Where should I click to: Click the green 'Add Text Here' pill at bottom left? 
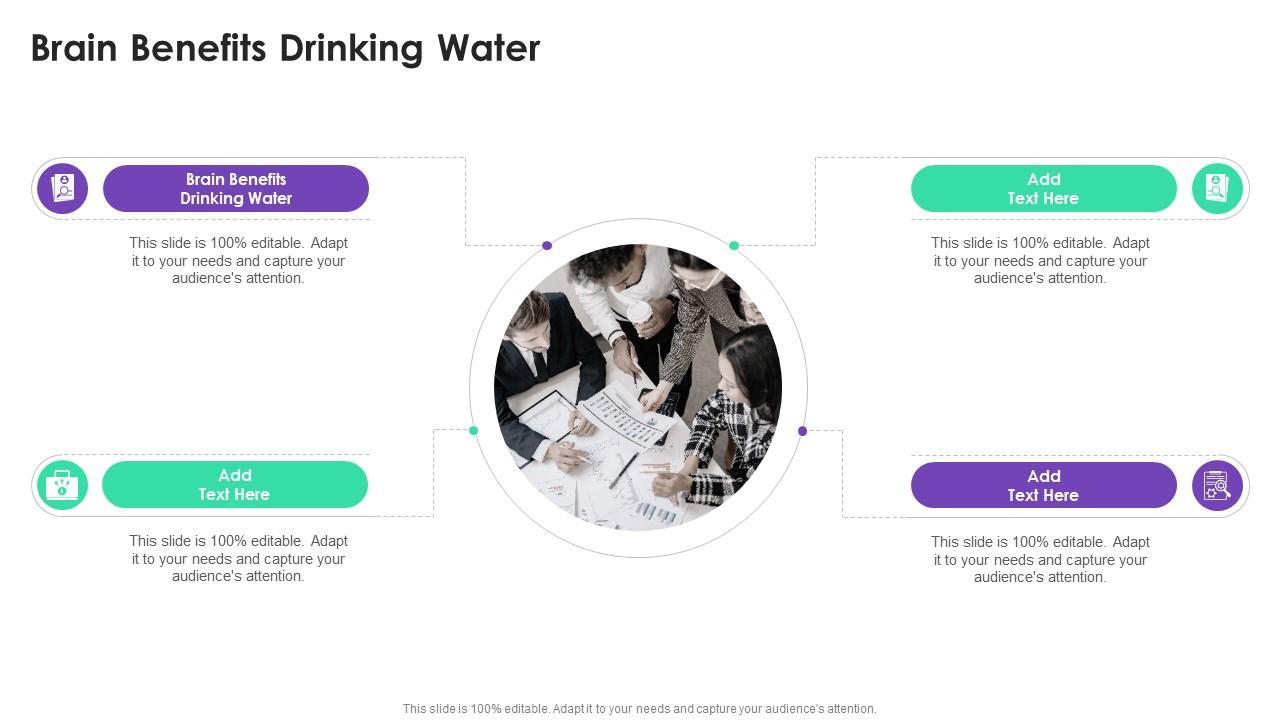click(x=235, y=485)
